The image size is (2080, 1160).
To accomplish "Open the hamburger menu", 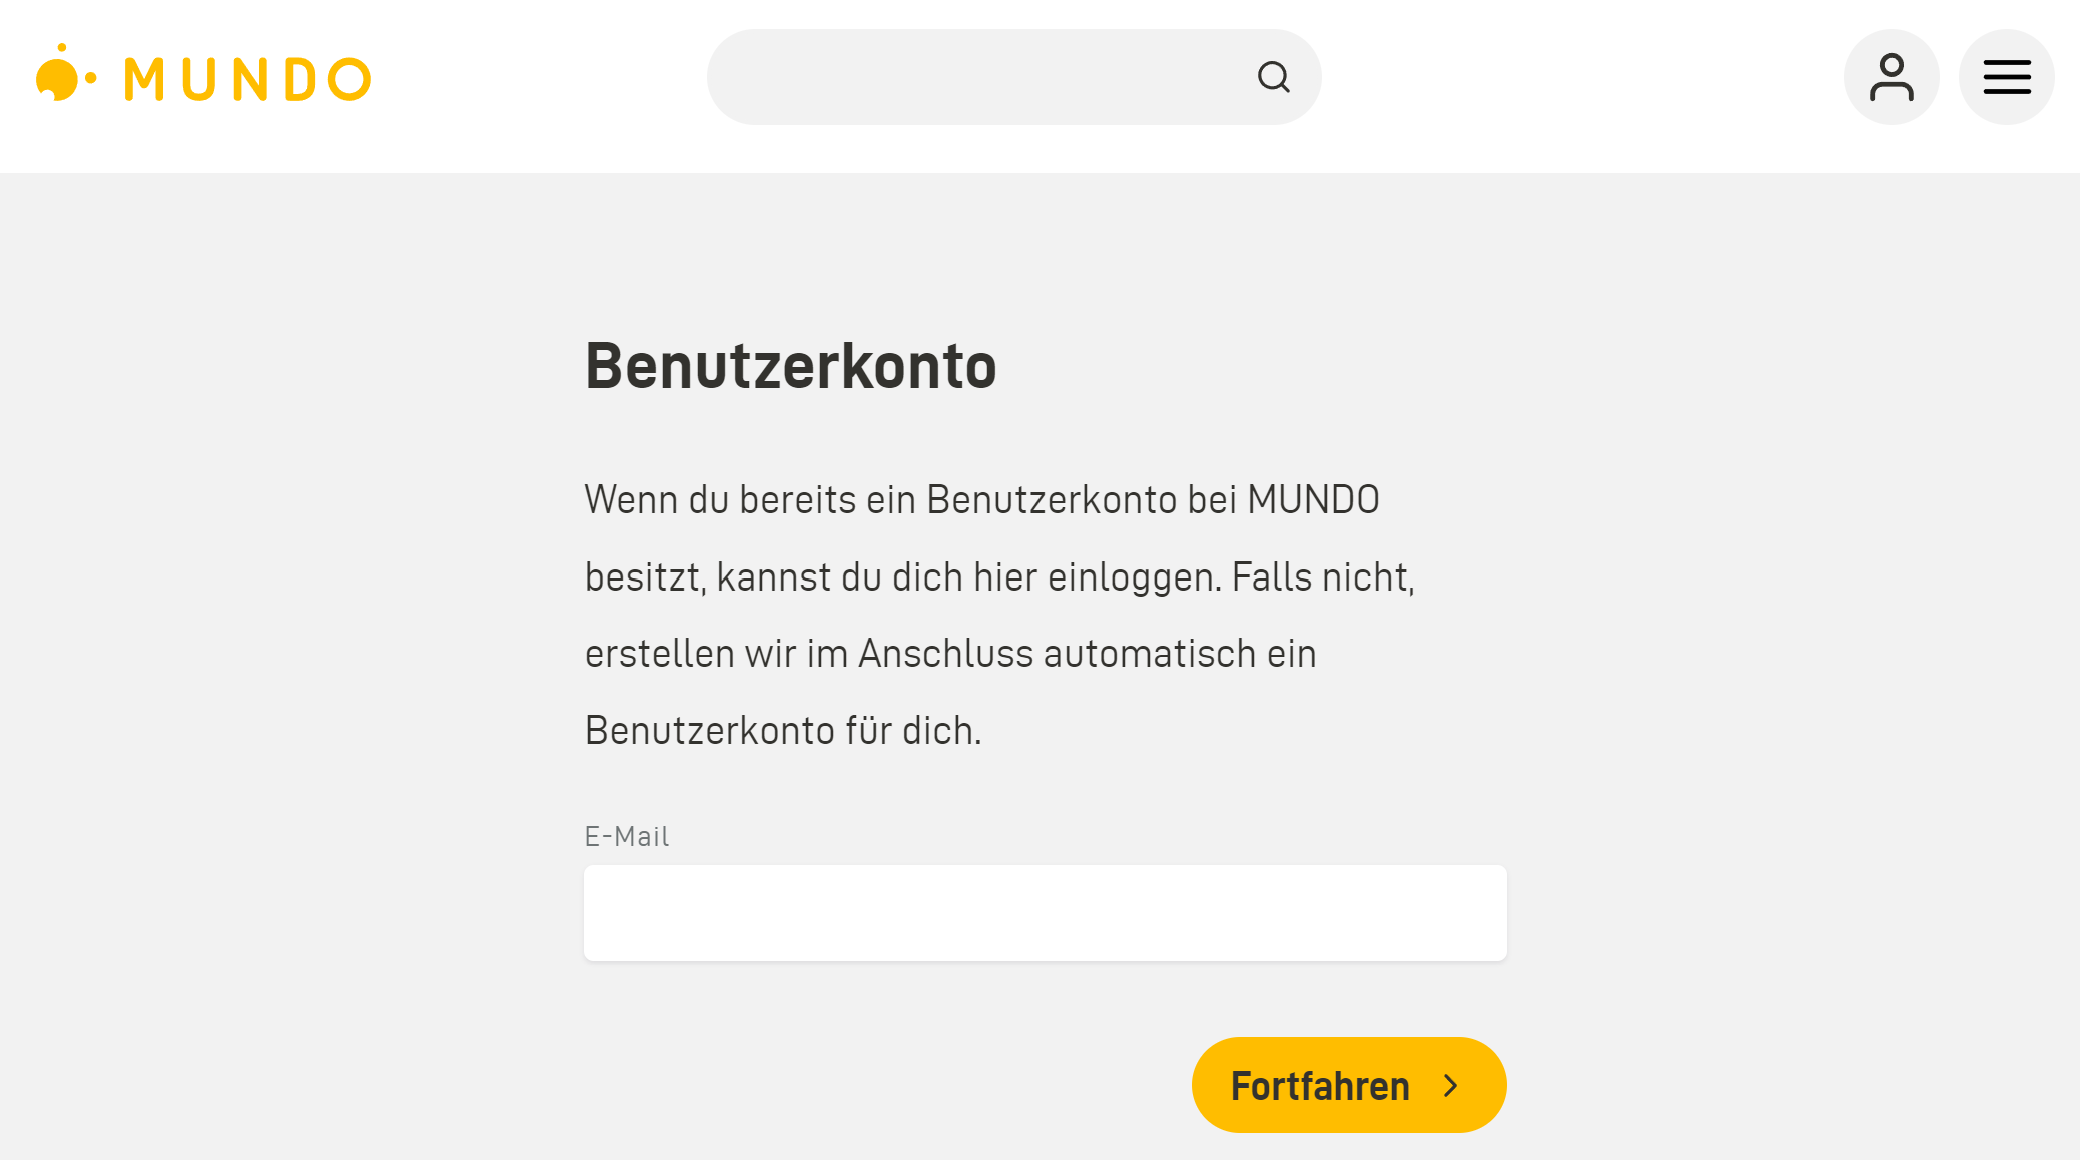I will tap(2006, 77).
